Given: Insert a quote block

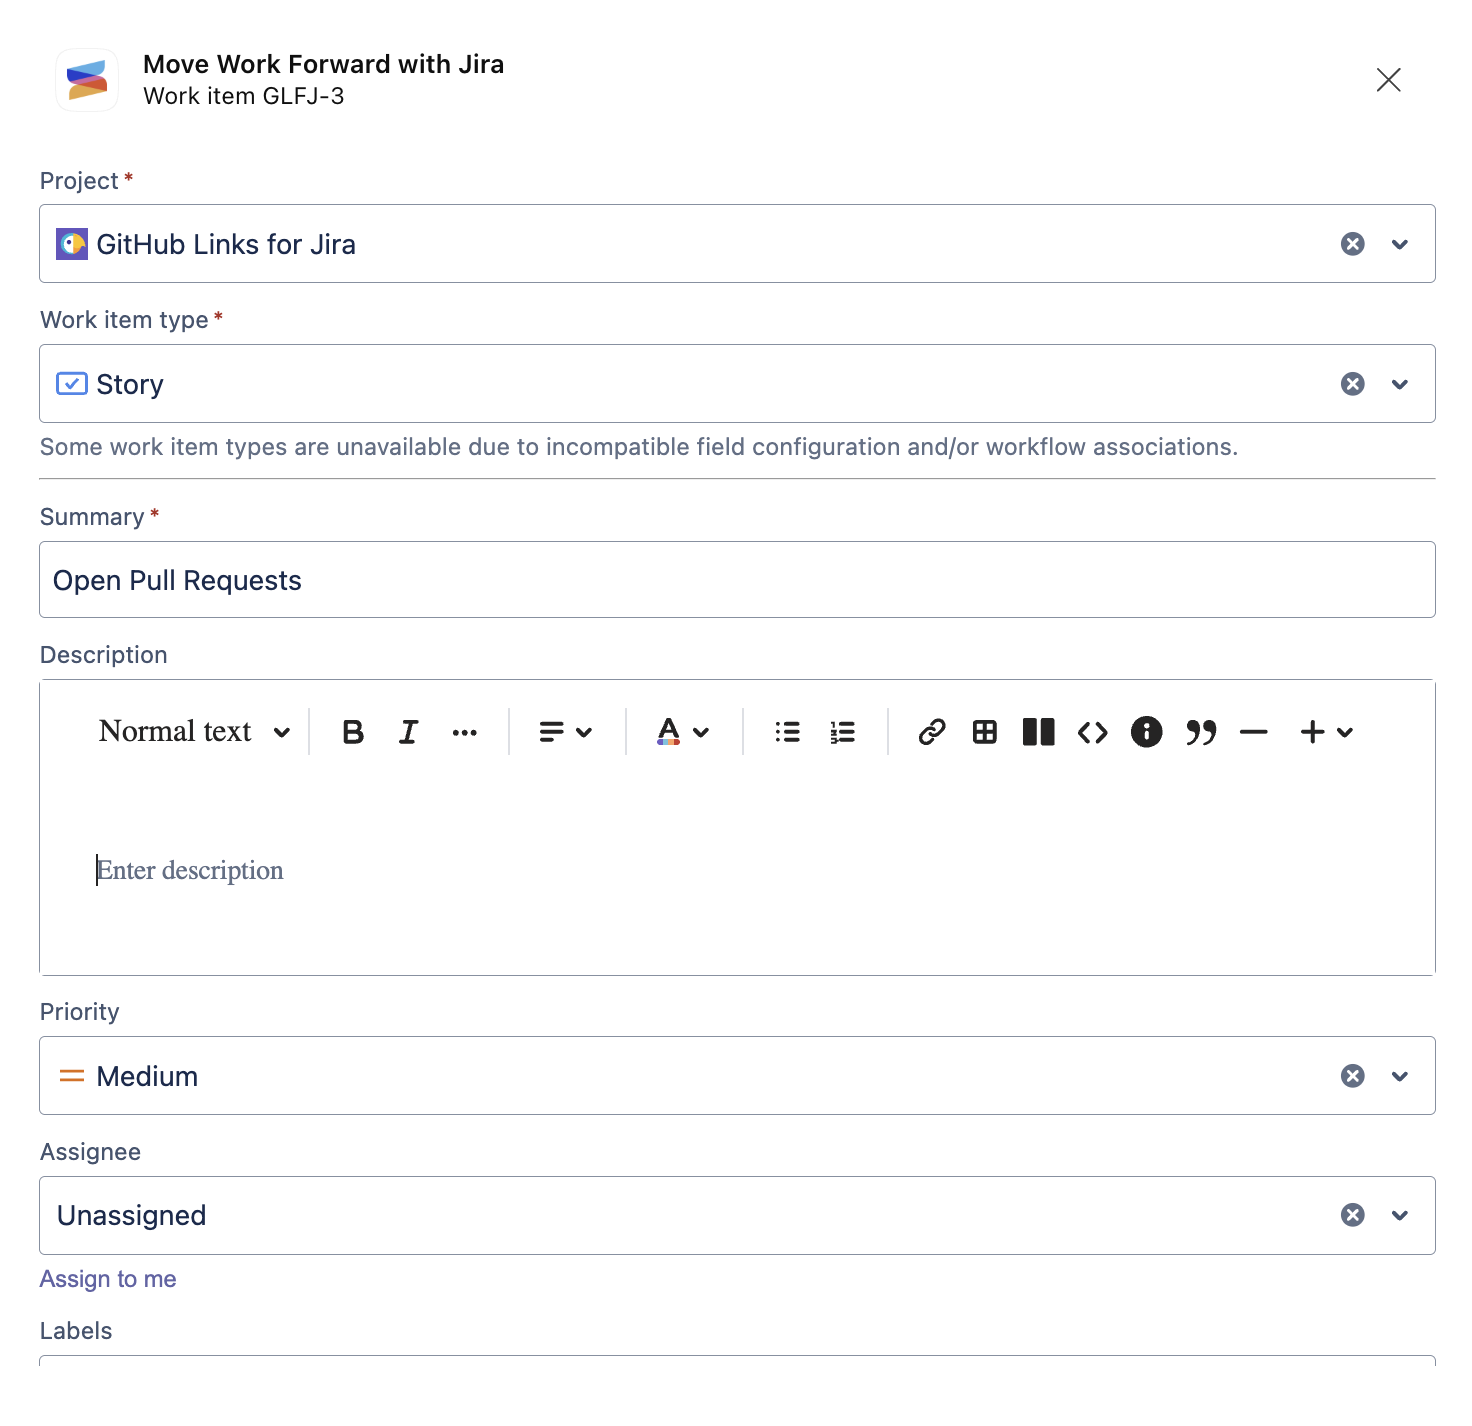Looking at the screenshot, I should coord(1201,732).
